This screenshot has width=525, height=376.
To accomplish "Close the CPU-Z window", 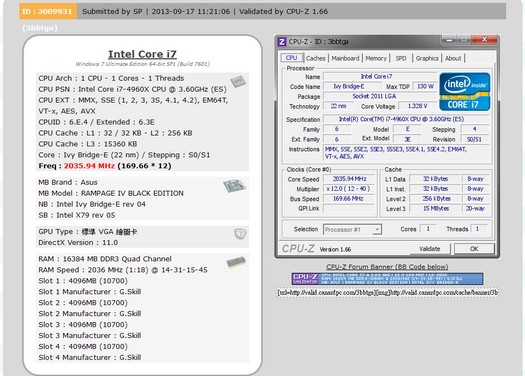I will pyautogui.click(x=484, y=40).
